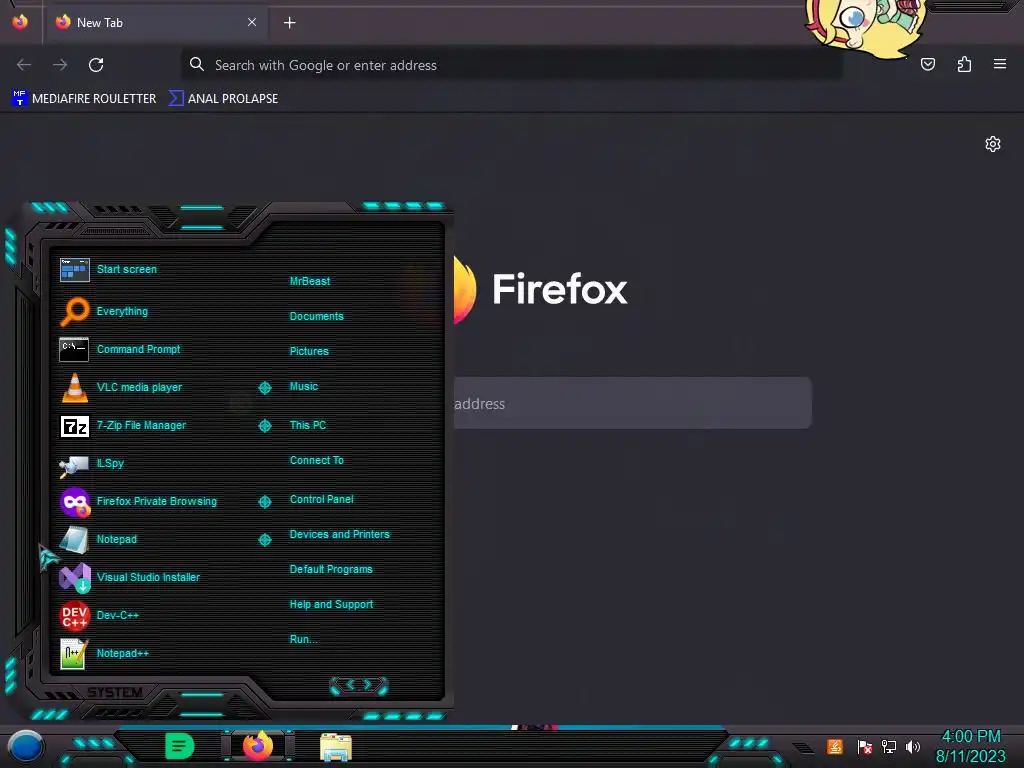Viewport: 1024px width, 768px height.
Task: Expand Firefox Private Browsing jump list
Action: click(264, 502)
